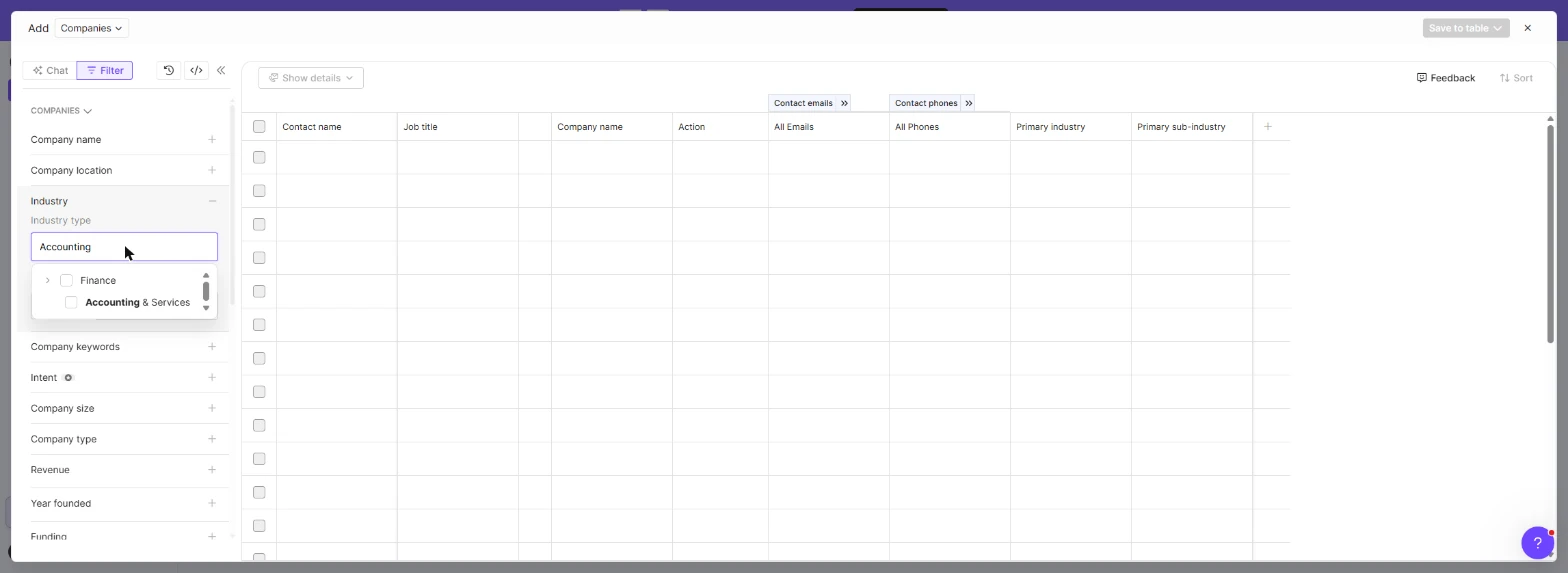Viewport: 1568px width, 573px height.
Task: Click the Company location filter label
Action: (x=71, y=170)
